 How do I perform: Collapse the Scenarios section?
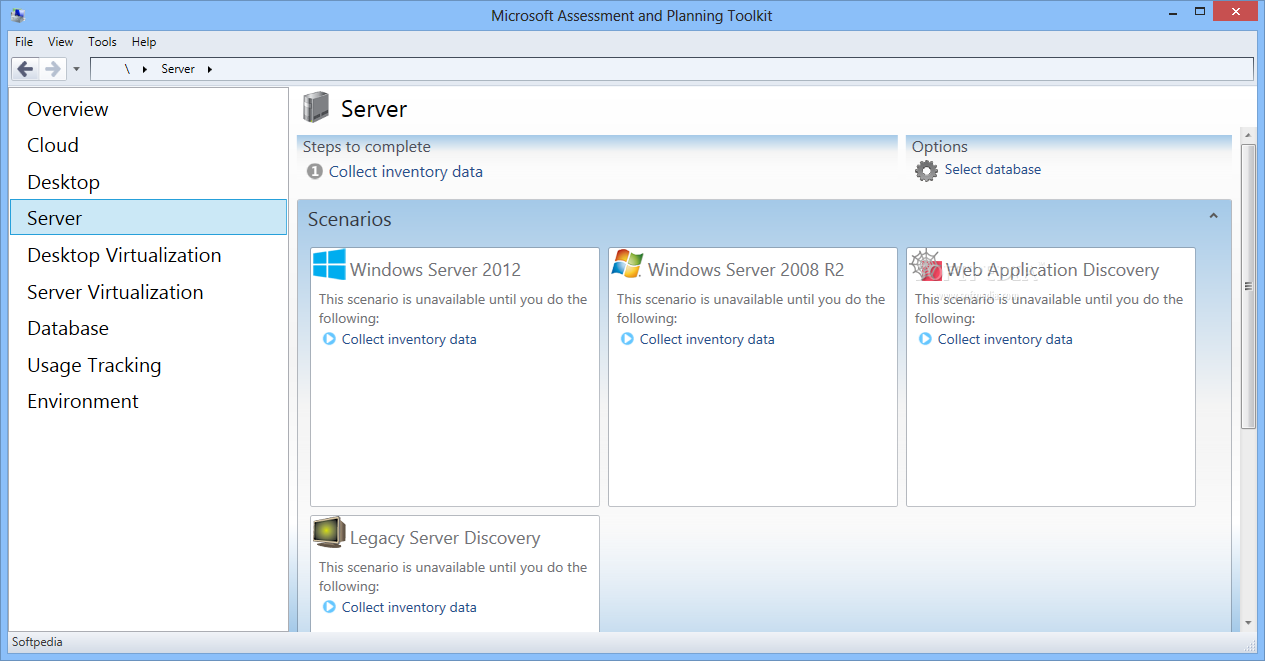tap(1213, 216)
